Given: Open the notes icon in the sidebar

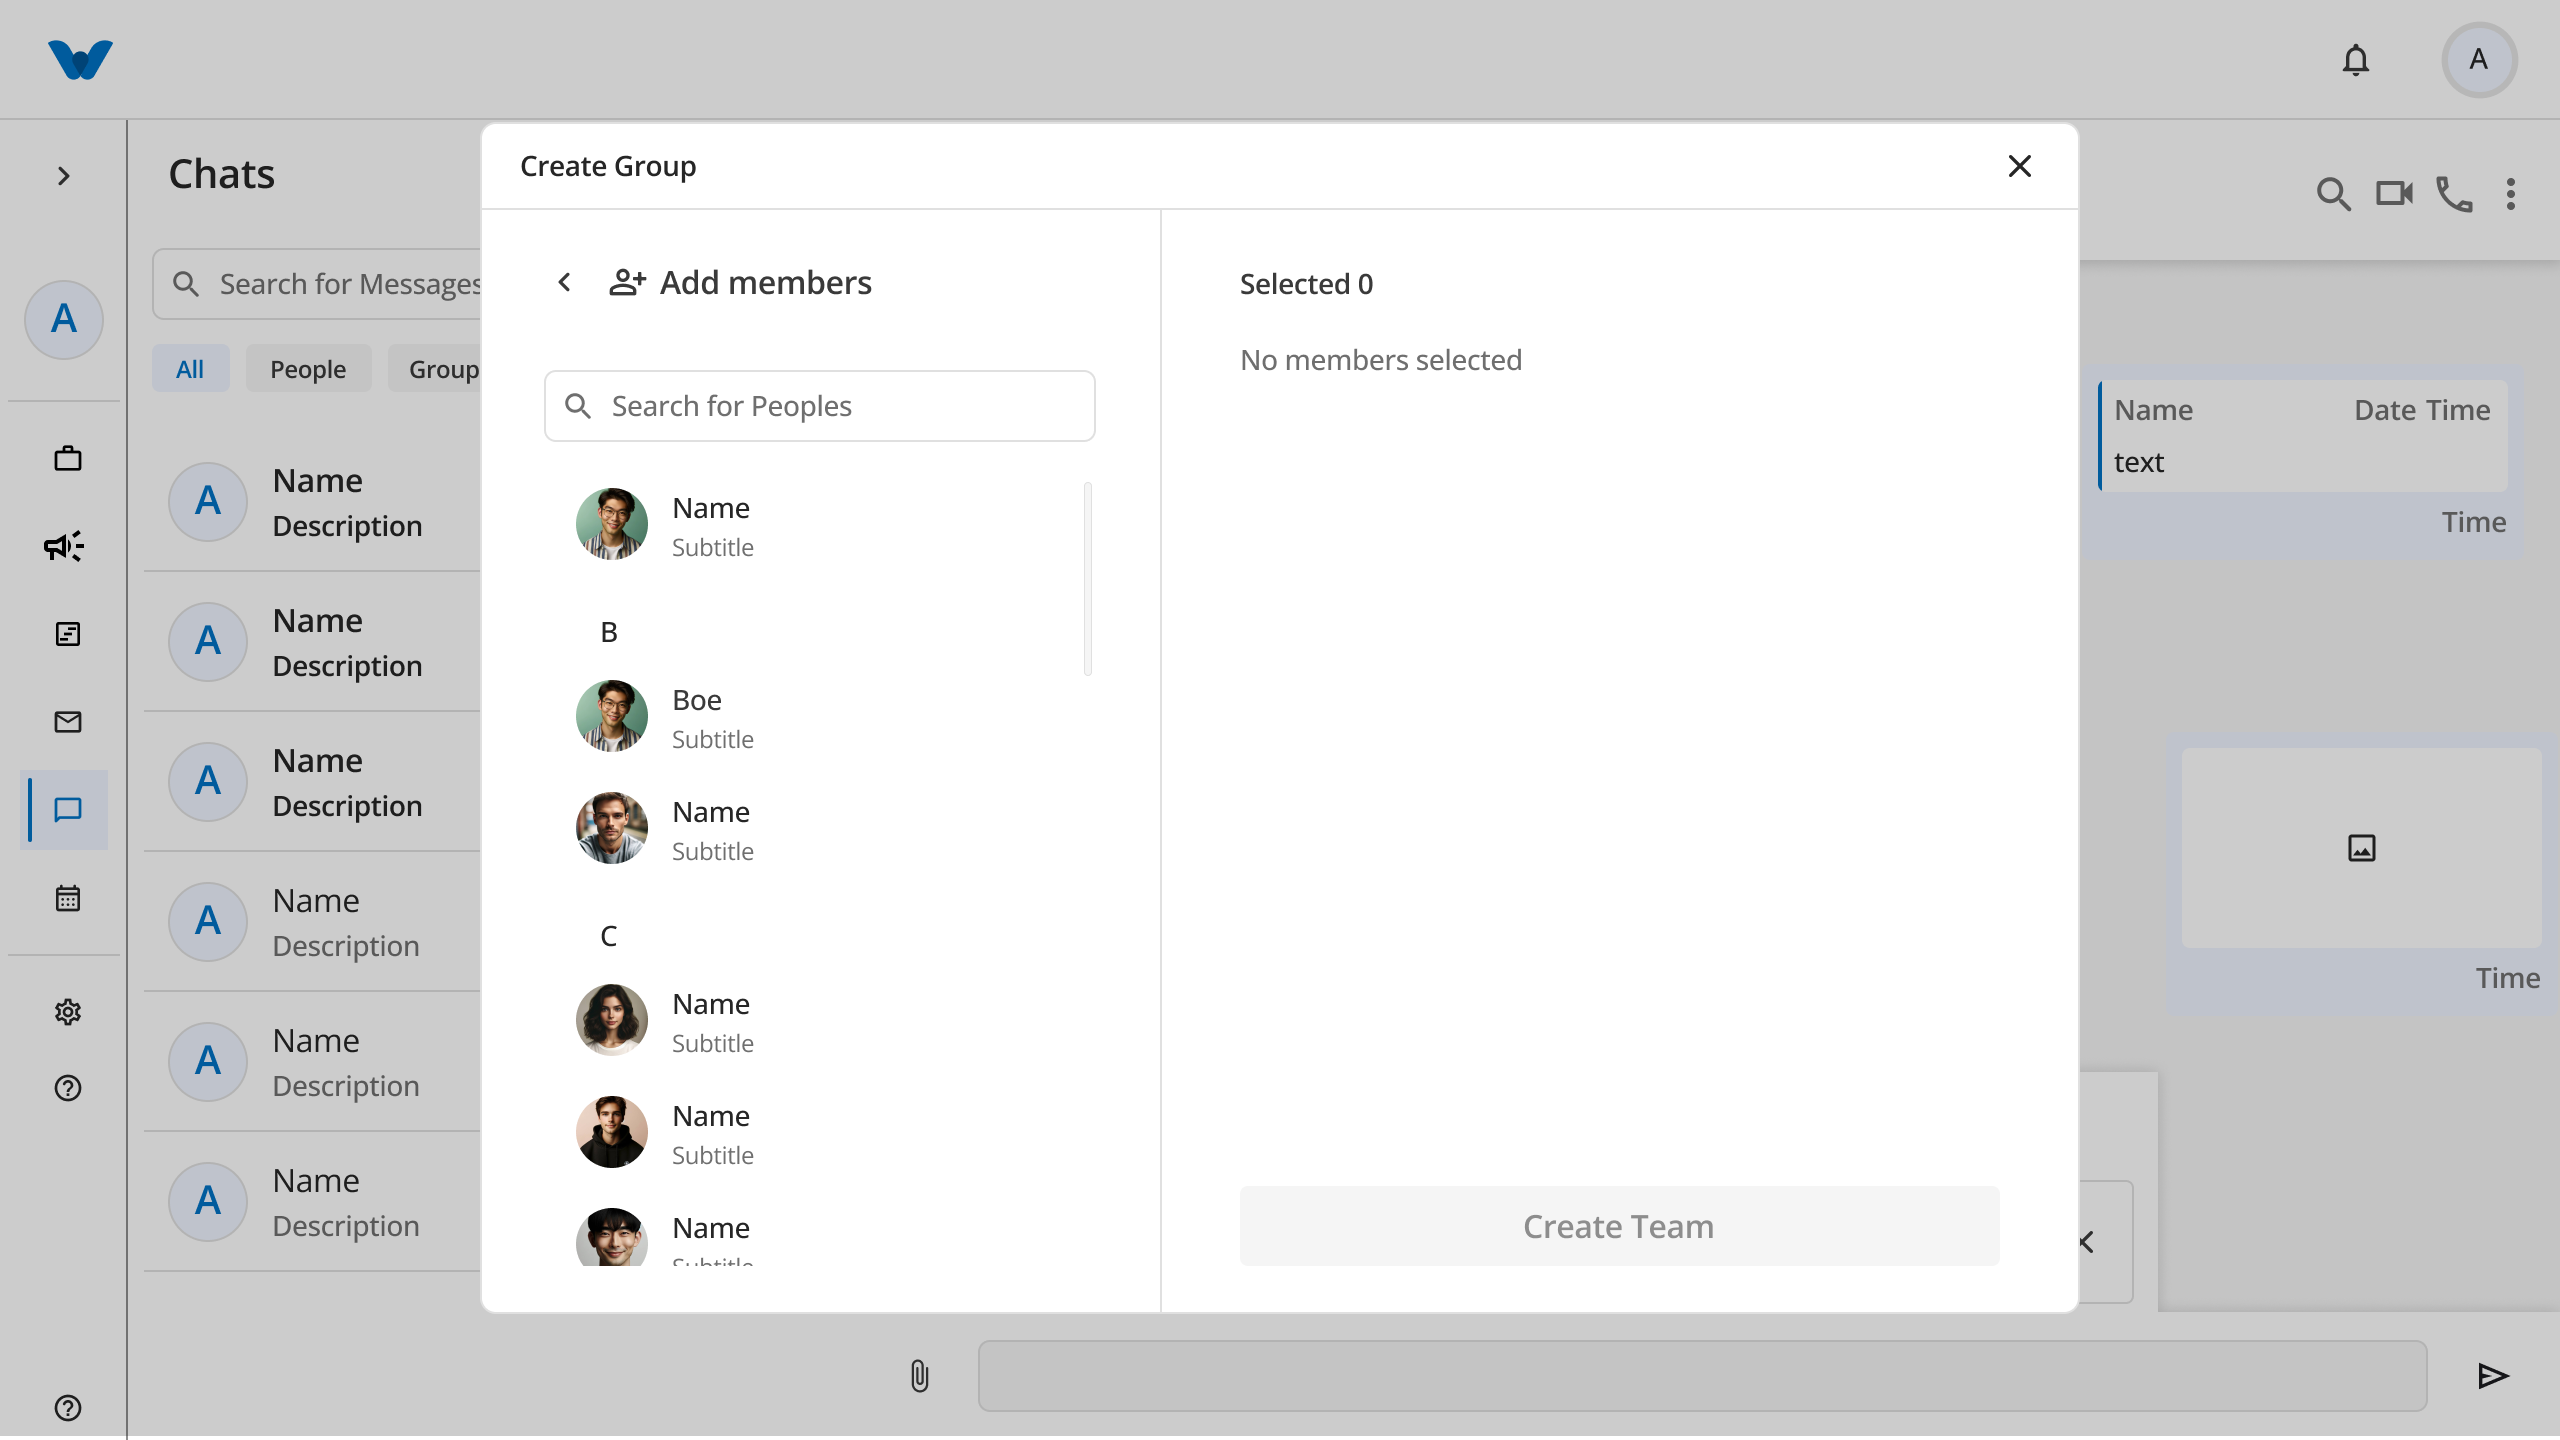Looking at the screenshot, I should click(x=68, y=634).
